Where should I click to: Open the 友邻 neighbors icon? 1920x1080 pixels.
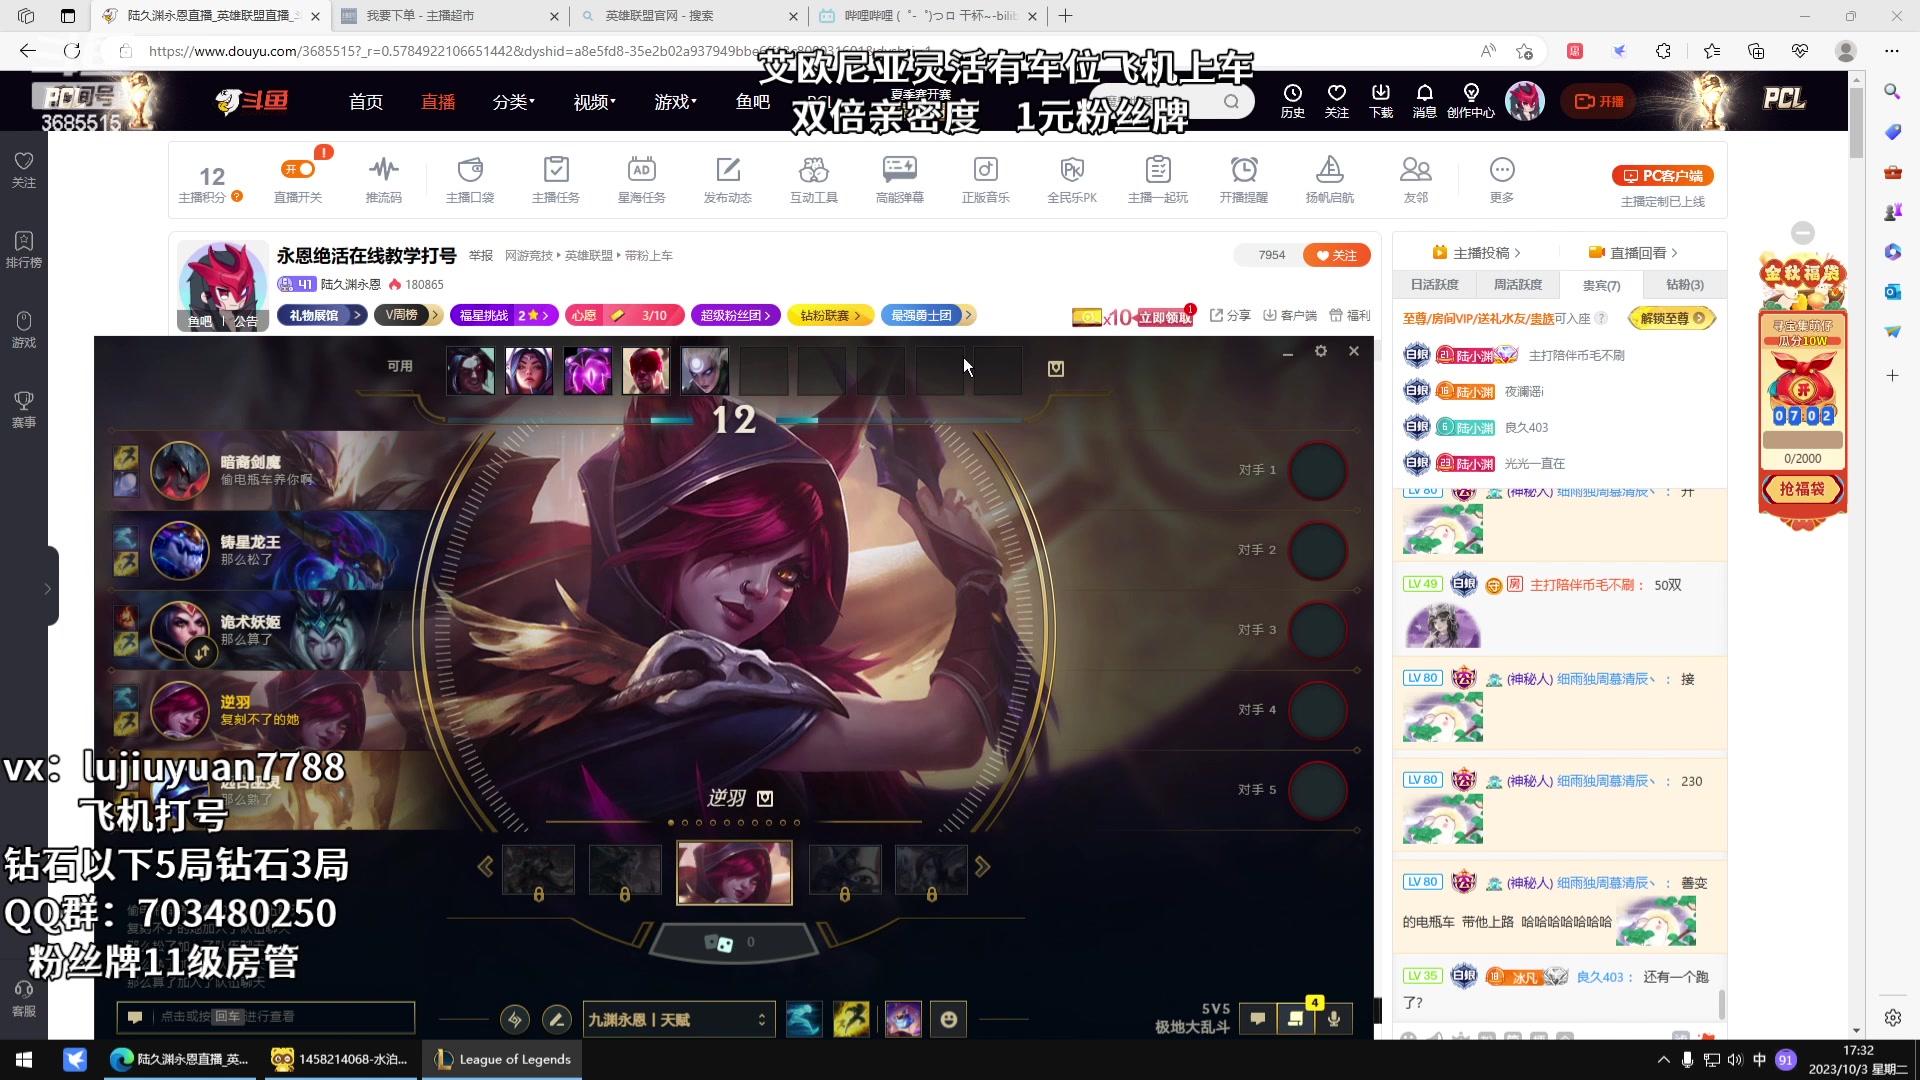coord(1416,179)
